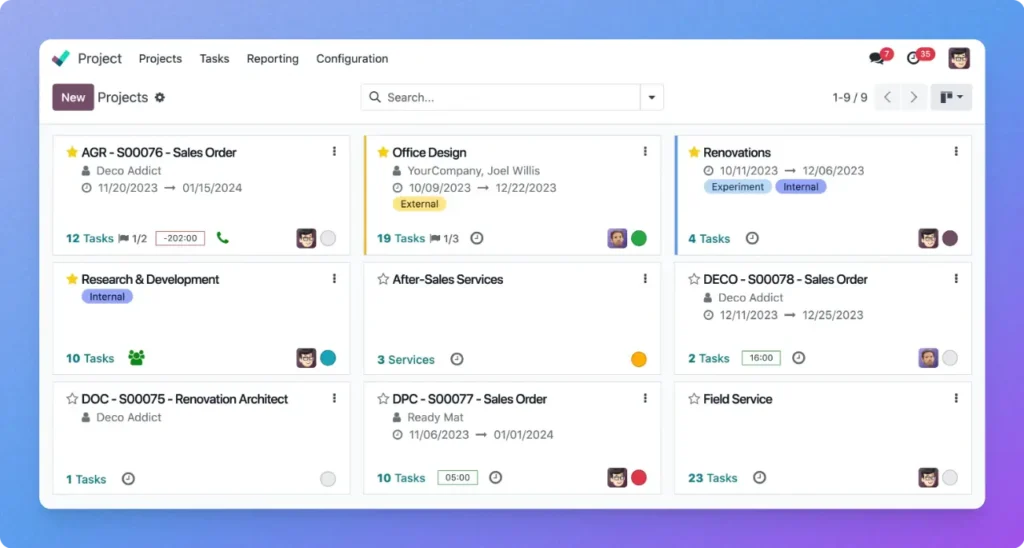This screenshot has width=1024, height=548.
Task: Click activity clock on After-Sales Services card
Action: (457, 359)
